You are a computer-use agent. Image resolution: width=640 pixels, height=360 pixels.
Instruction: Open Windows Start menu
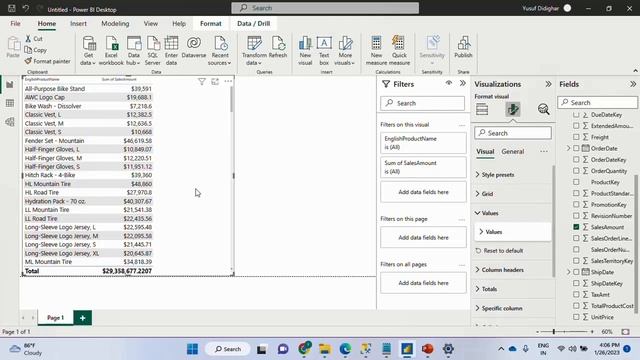click(x=192, y=349)
